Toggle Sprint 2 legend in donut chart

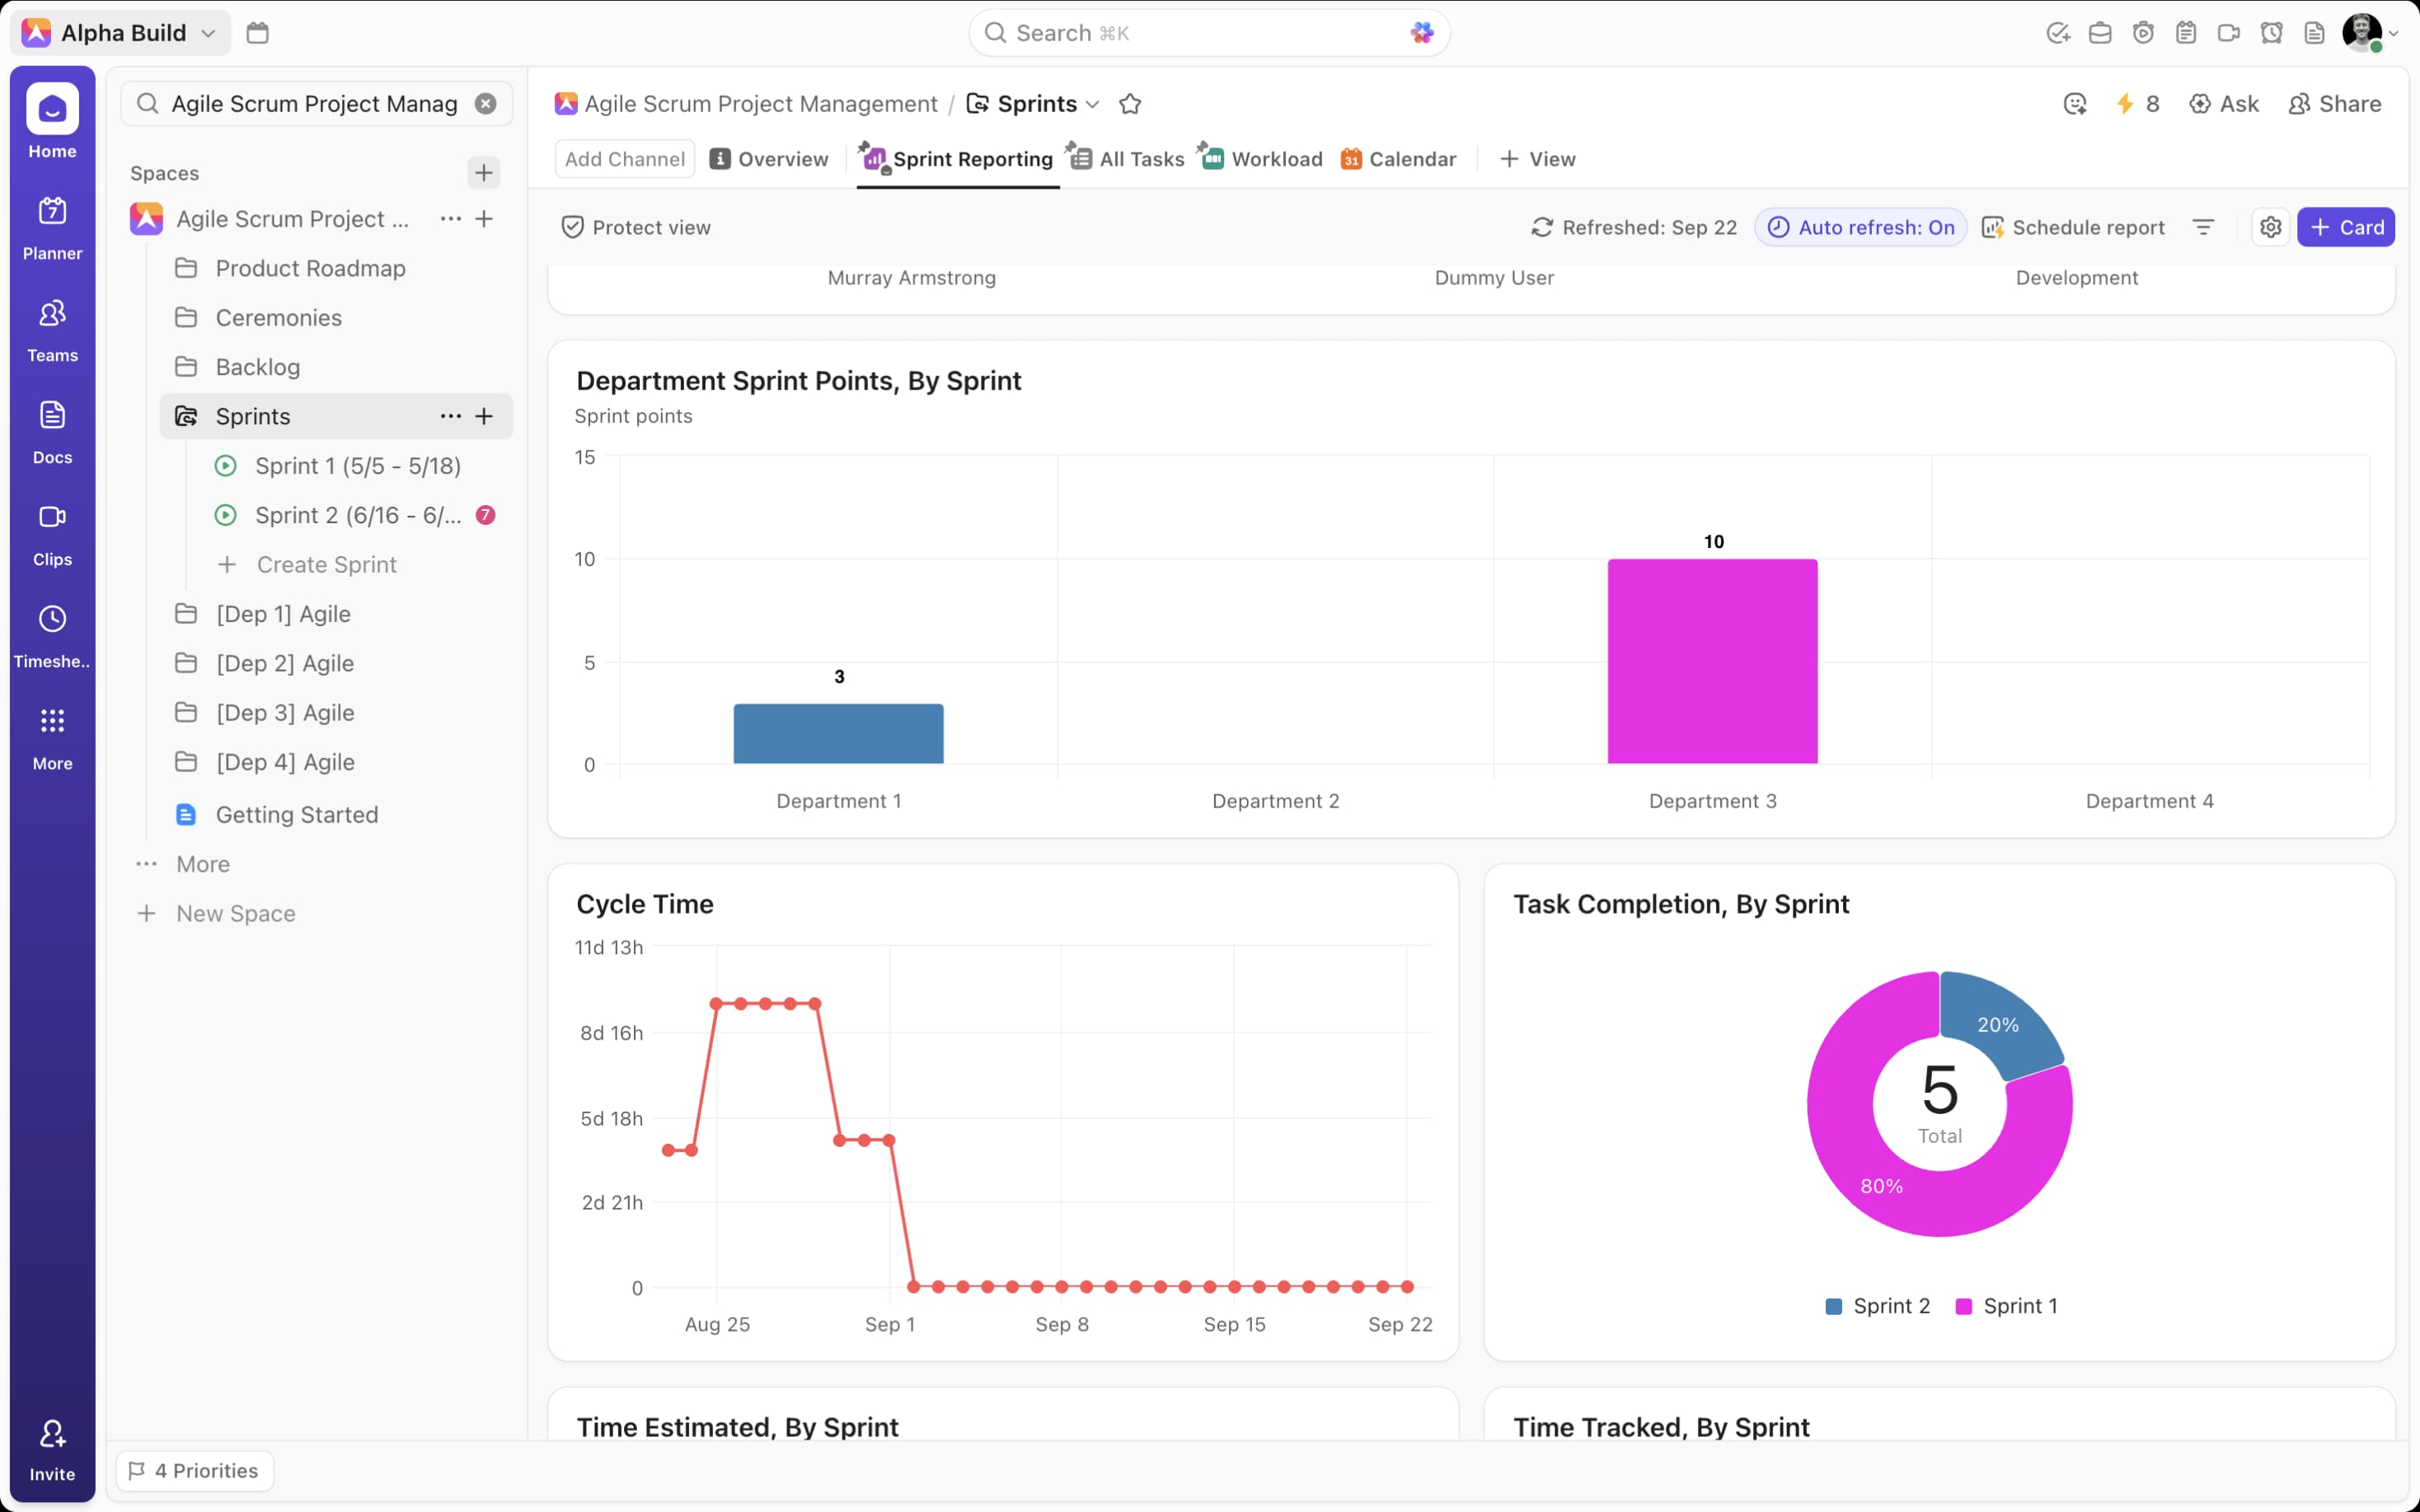click(1877, 1306)
